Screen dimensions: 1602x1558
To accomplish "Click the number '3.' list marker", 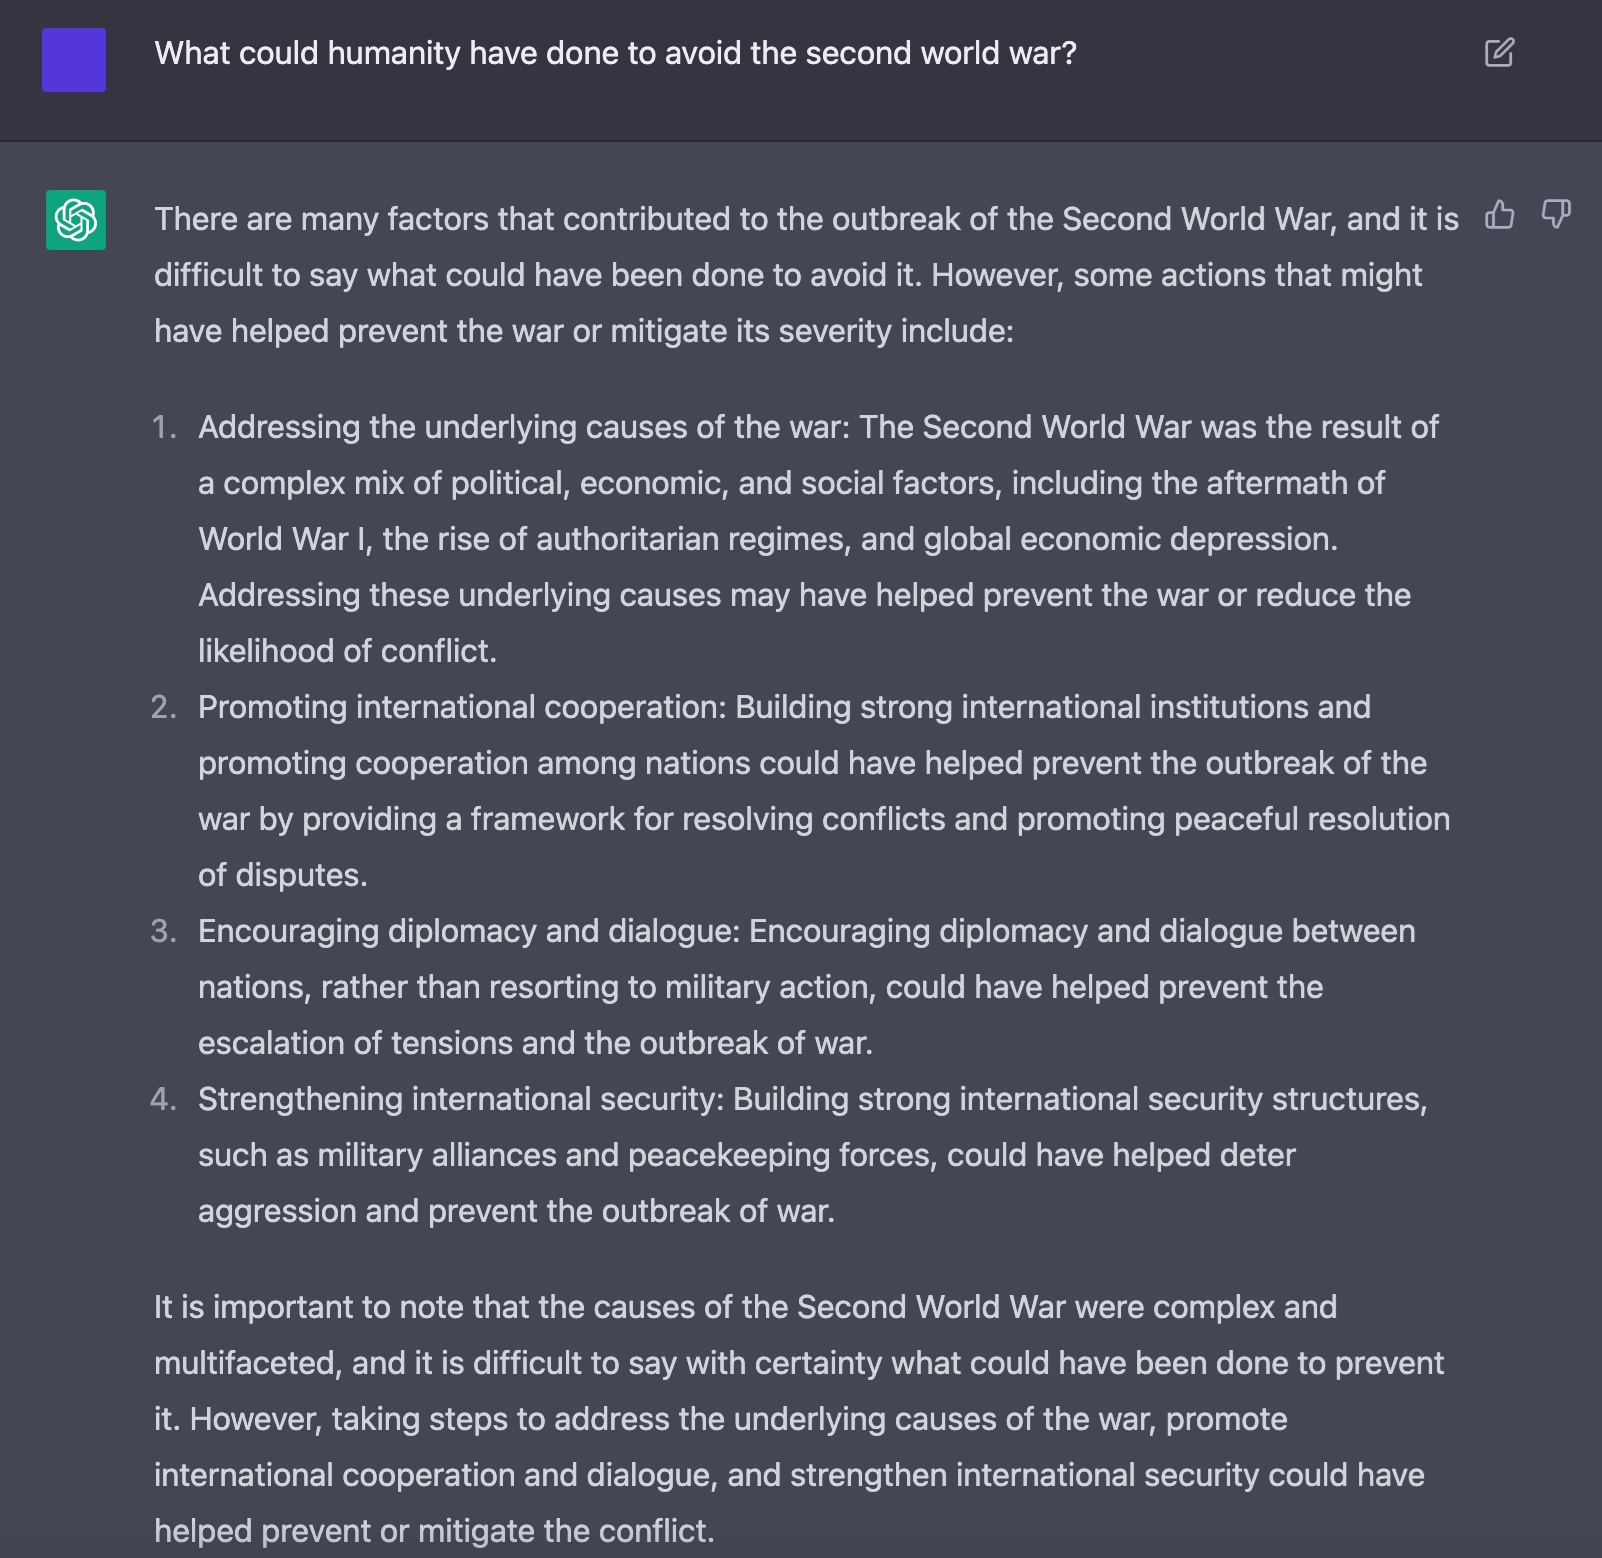I will [x=164, y=931].
